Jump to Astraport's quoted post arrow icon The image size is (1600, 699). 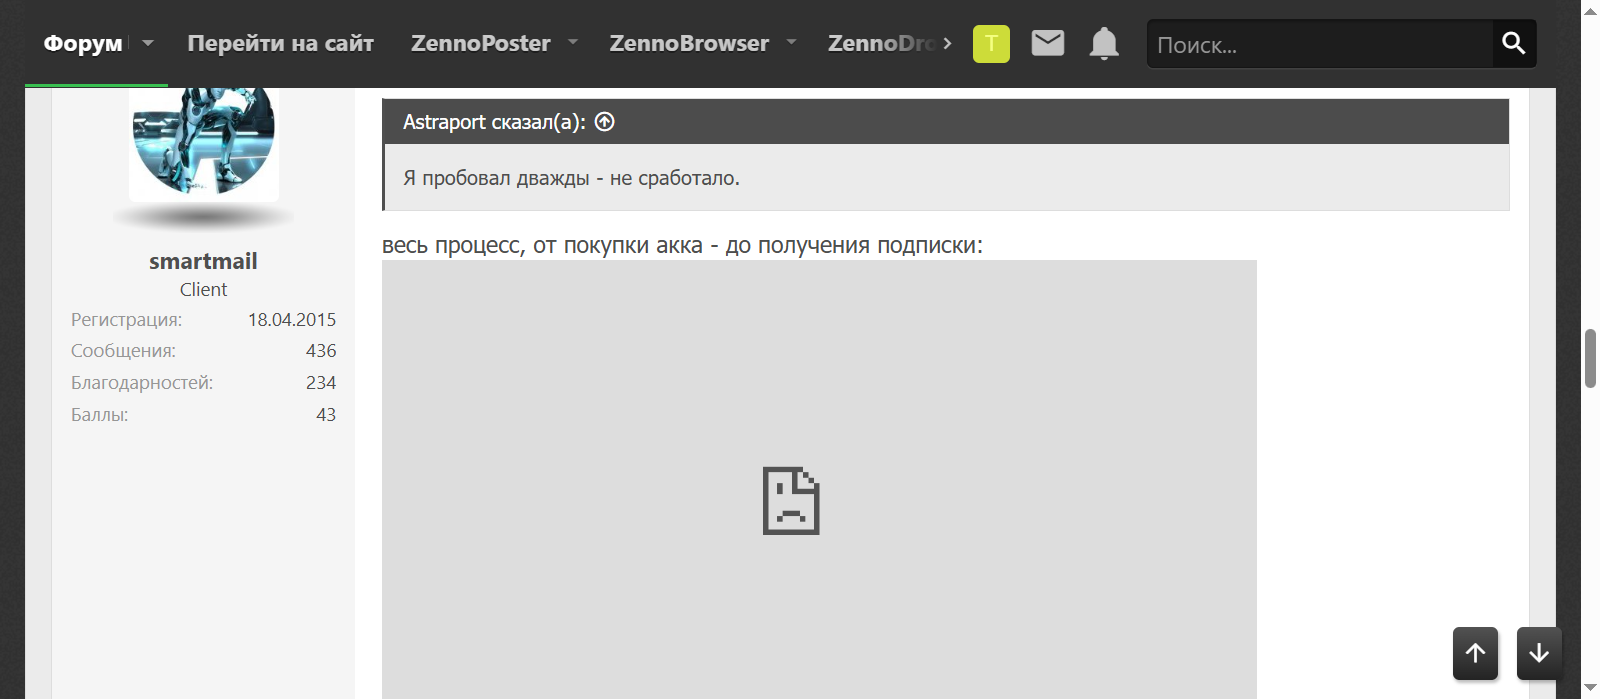pyautogui.click(x=605, y=122)
